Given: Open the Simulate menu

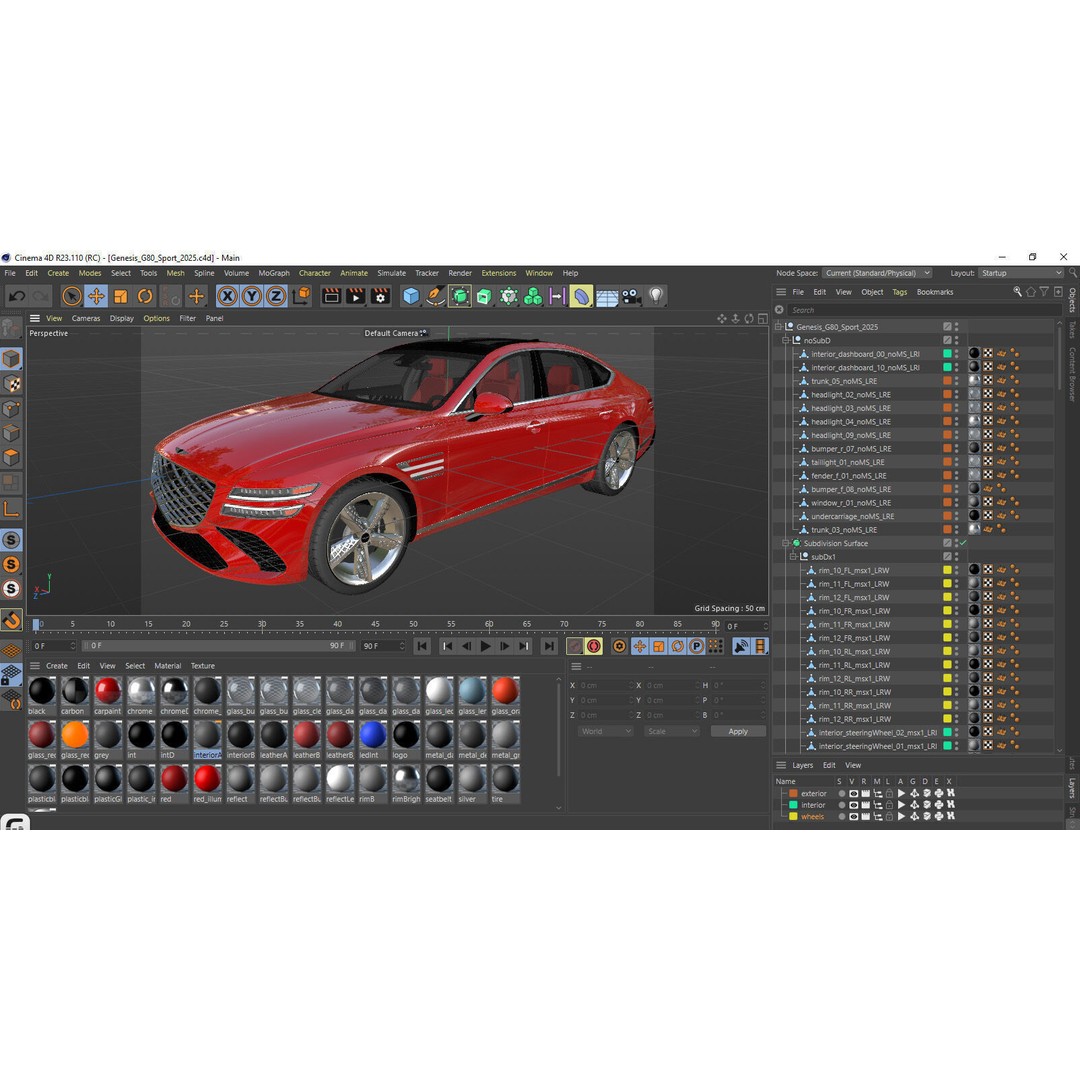Looking at the screenshot, I should pos(391,273).
